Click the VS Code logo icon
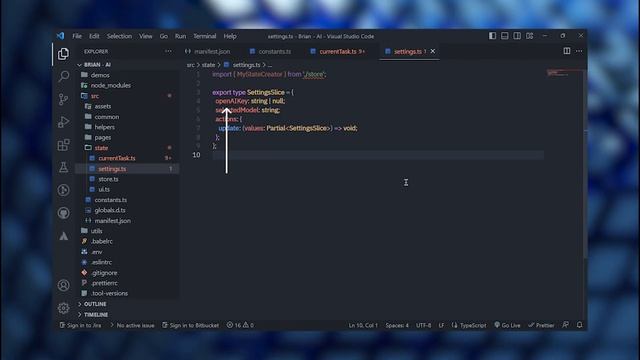 (60, 36)
